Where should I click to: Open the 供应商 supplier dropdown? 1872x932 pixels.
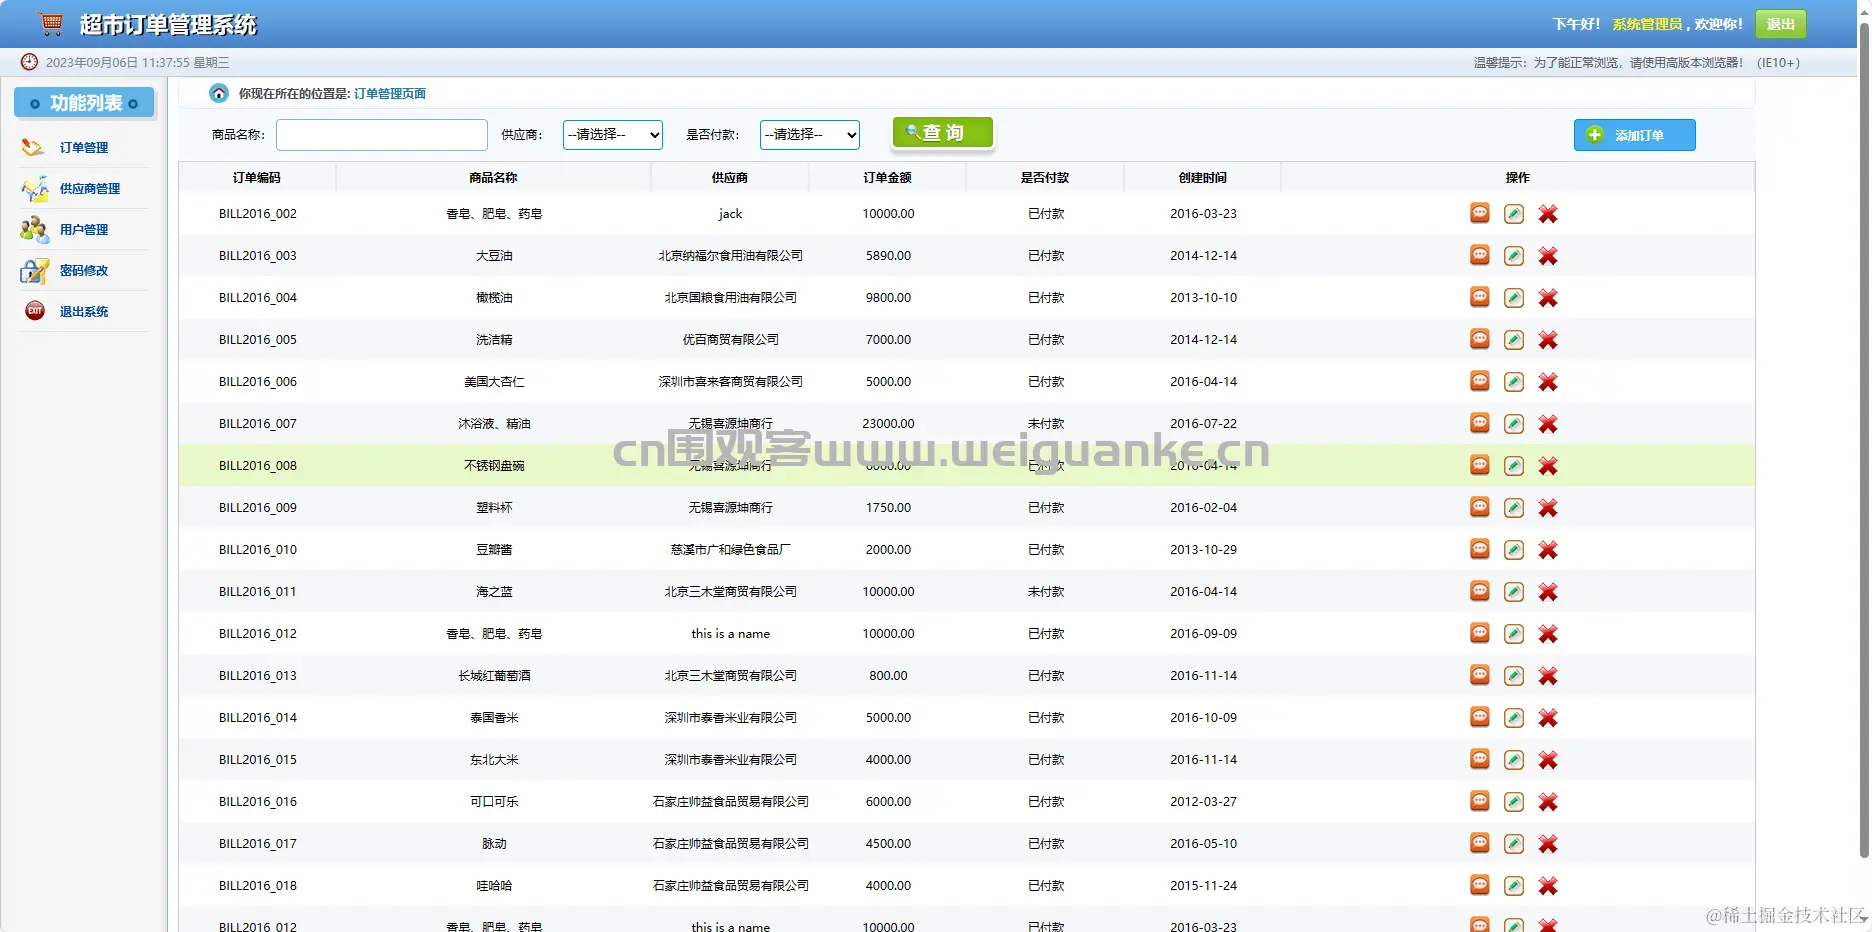click(613, 134)
